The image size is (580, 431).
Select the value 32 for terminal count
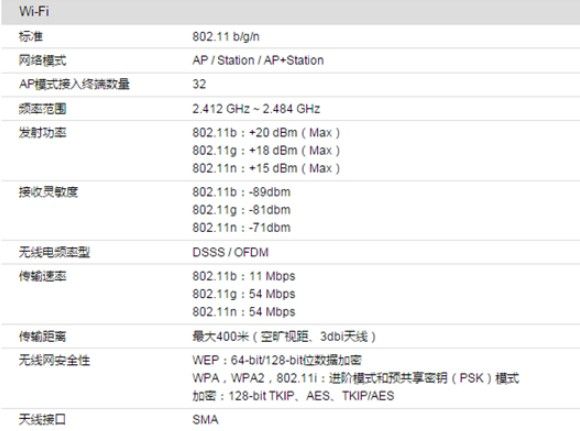pyautogui.click(x=199, y=84)
